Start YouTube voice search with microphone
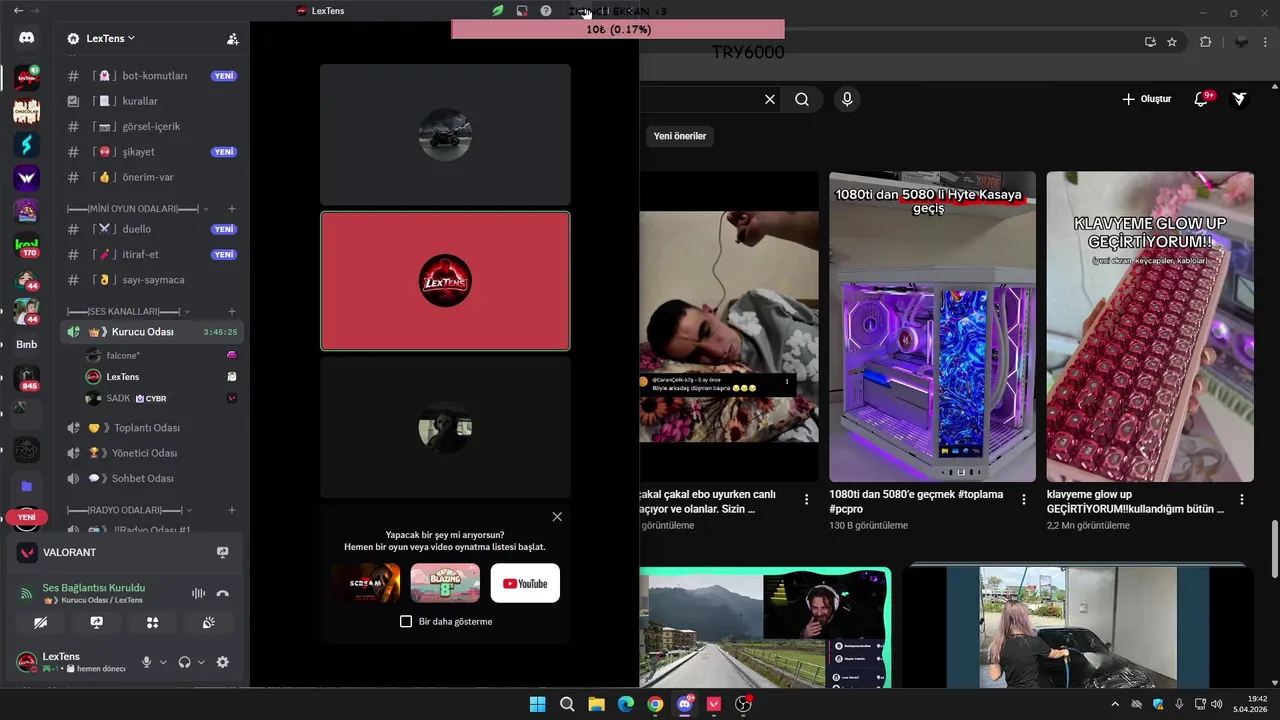The height and width of the screenshot is (720, 1280). pos(847,99)
